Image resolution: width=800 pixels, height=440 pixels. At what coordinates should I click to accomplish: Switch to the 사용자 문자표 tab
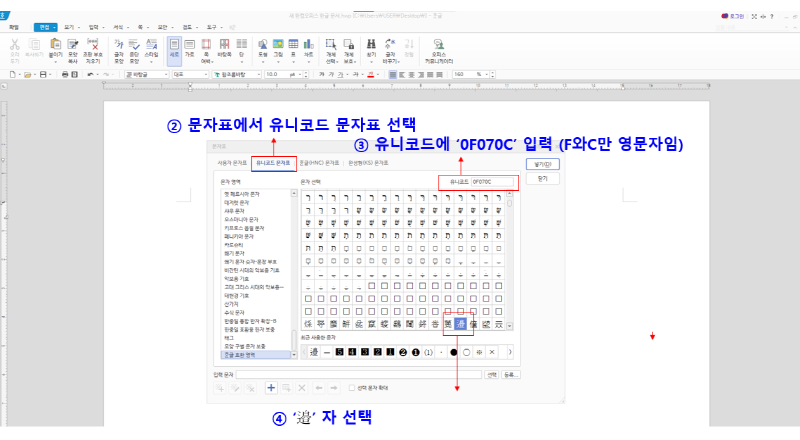pos(232,163)
